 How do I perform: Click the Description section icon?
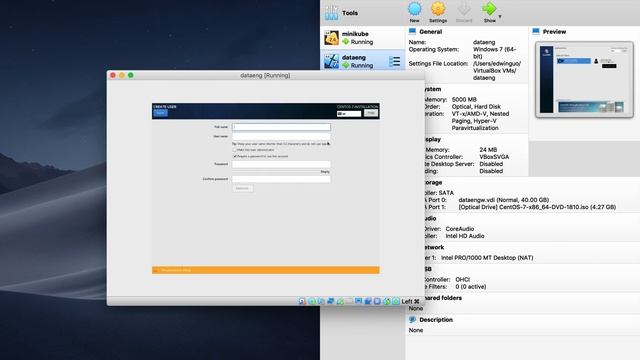tap(412, 320)
